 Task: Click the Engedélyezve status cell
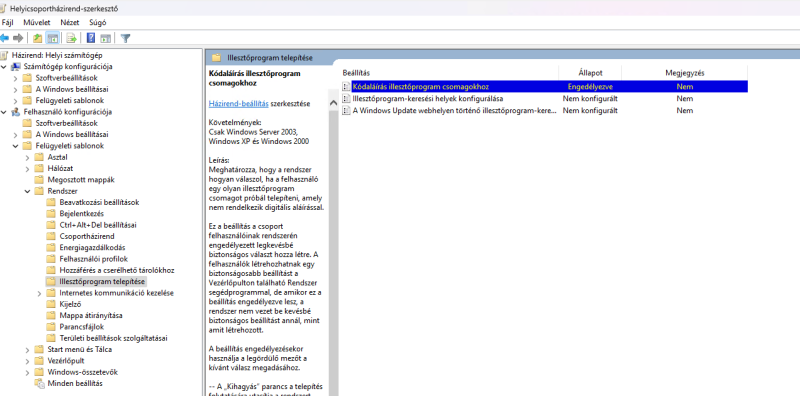[x=590, y=87]
